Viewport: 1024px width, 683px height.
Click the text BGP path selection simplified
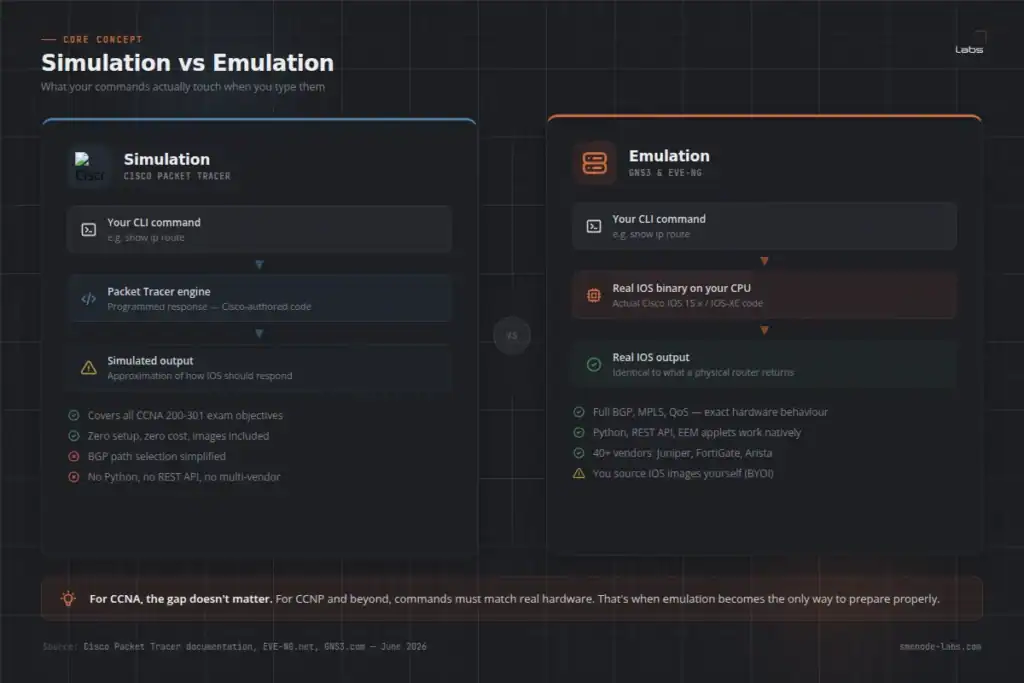(x=157, y=456)
